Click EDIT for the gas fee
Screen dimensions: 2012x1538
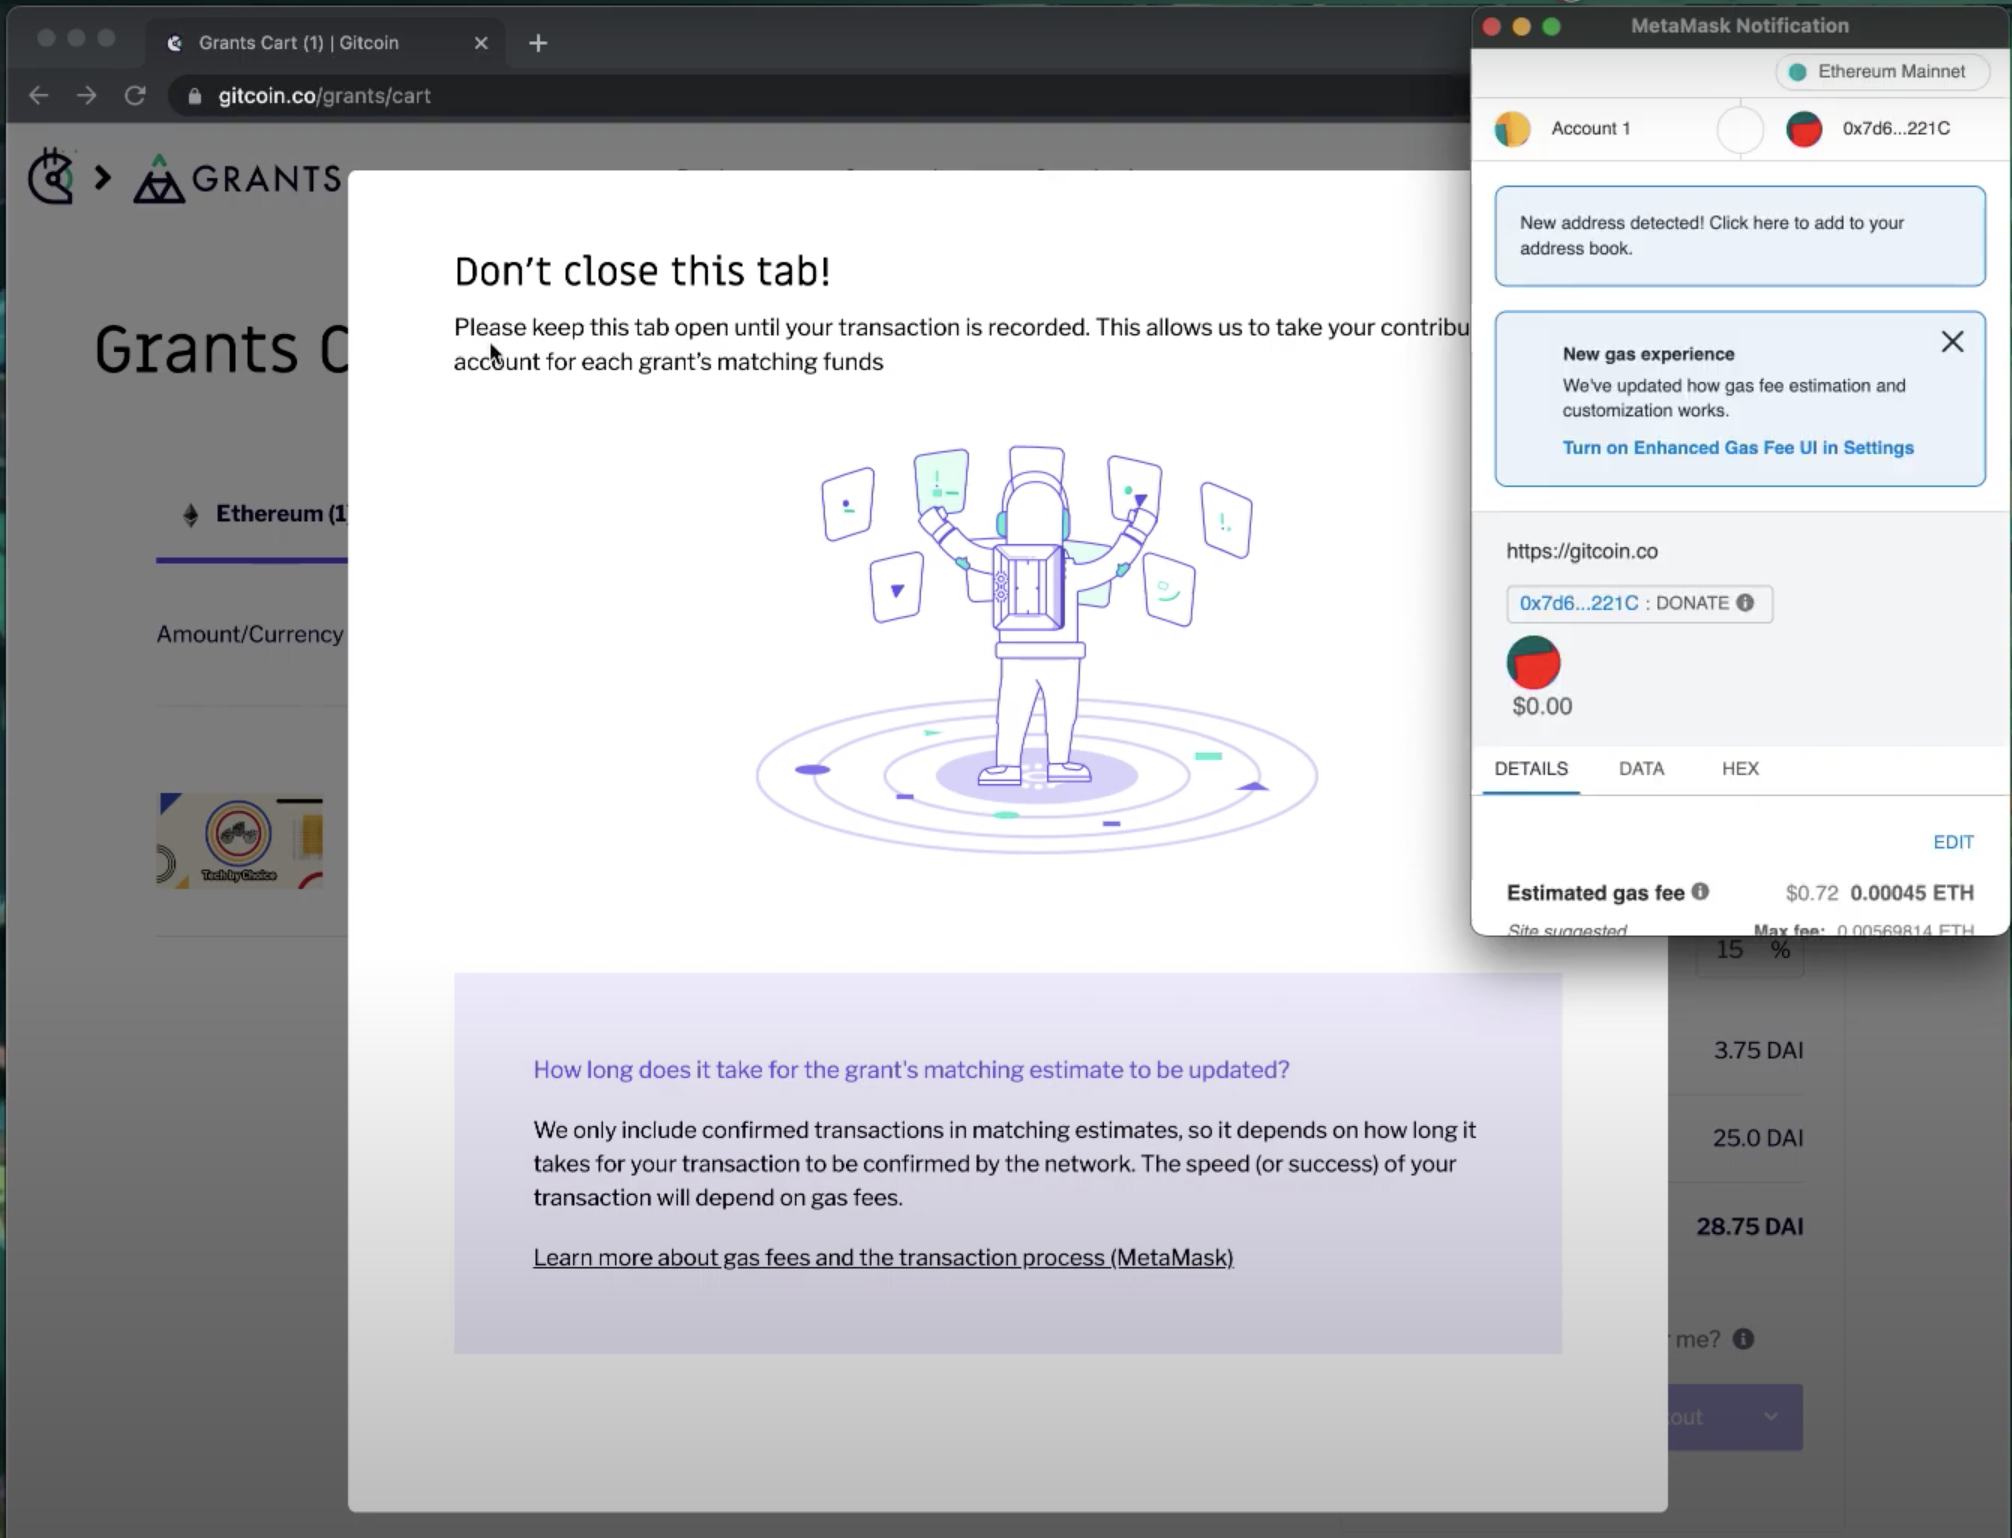[1953, 842]
